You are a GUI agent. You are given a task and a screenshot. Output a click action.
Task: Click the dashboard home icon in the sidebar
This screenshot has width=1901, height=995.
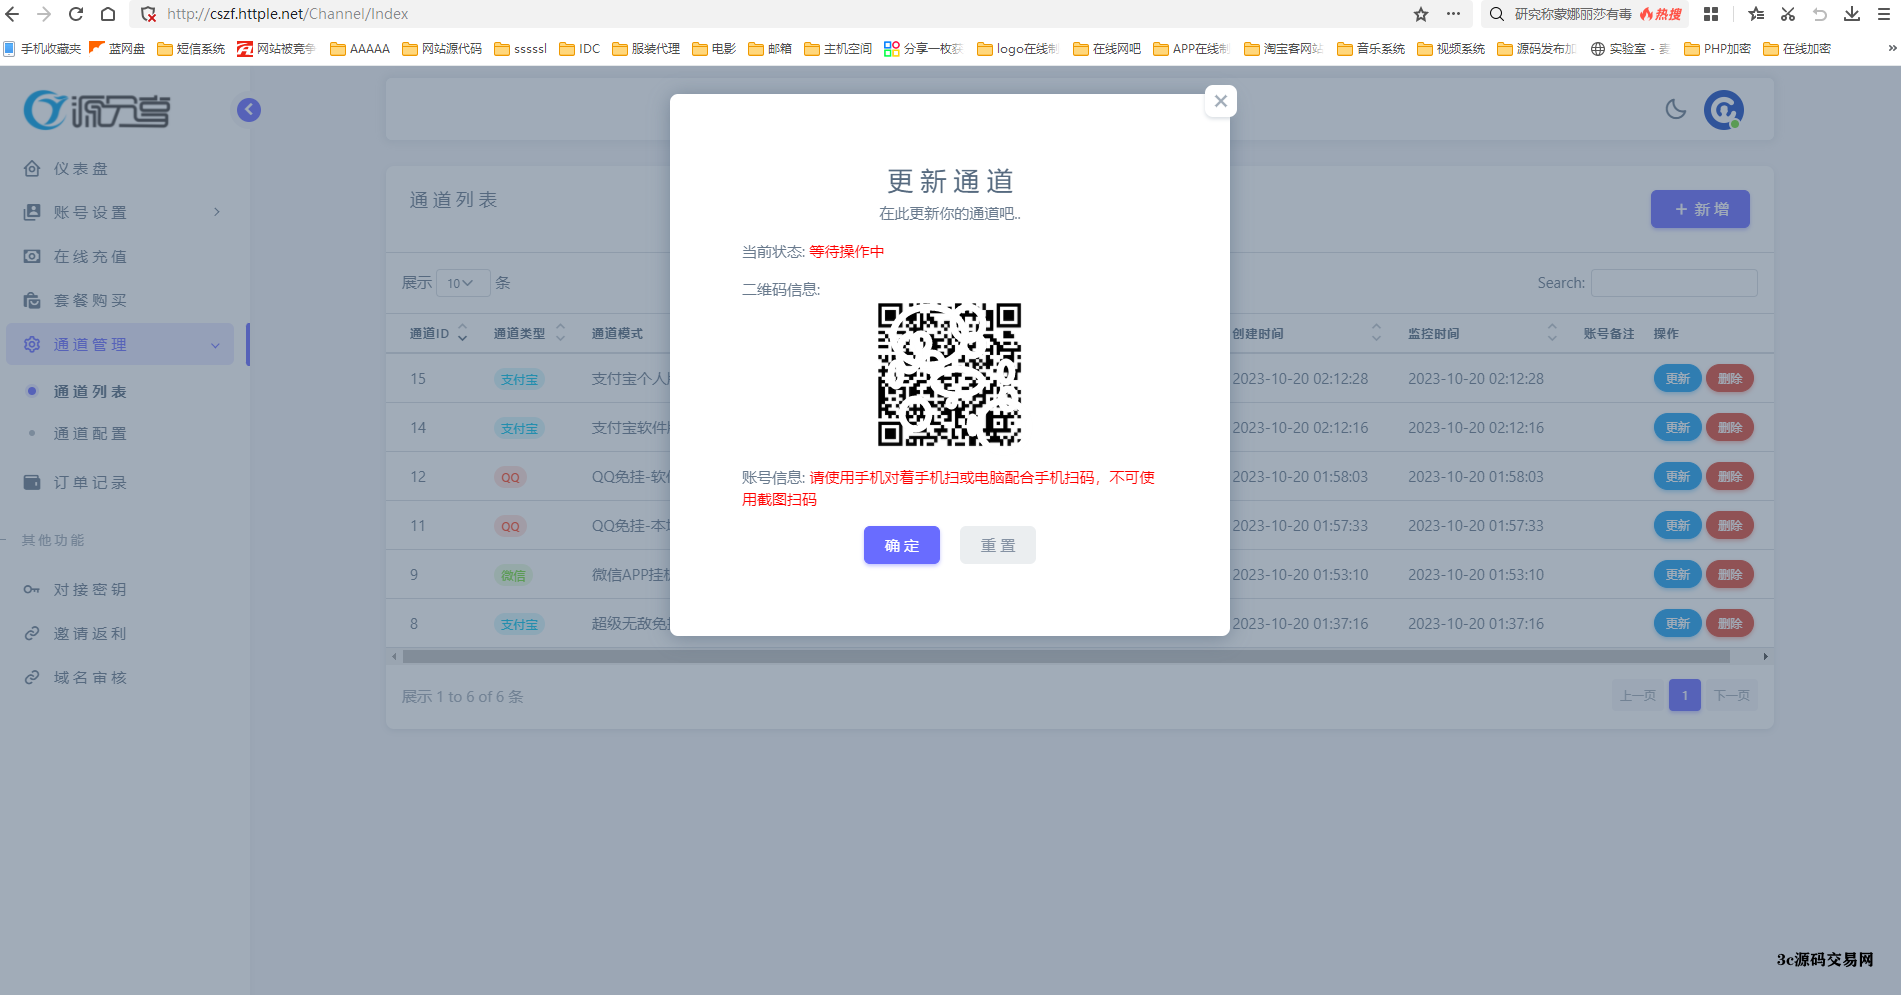(32, 169)
